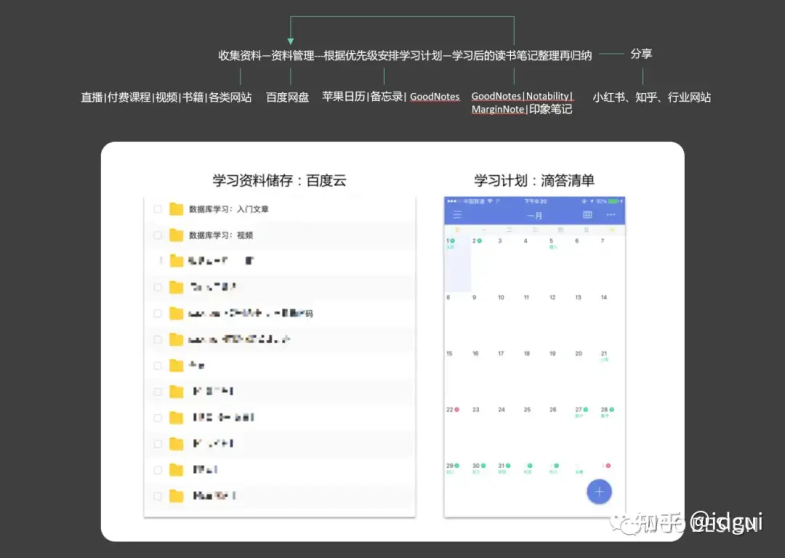Screen dimensions: 785x558
Task: Open the hamburger menu in the calendar app
Action: point(458,215)
